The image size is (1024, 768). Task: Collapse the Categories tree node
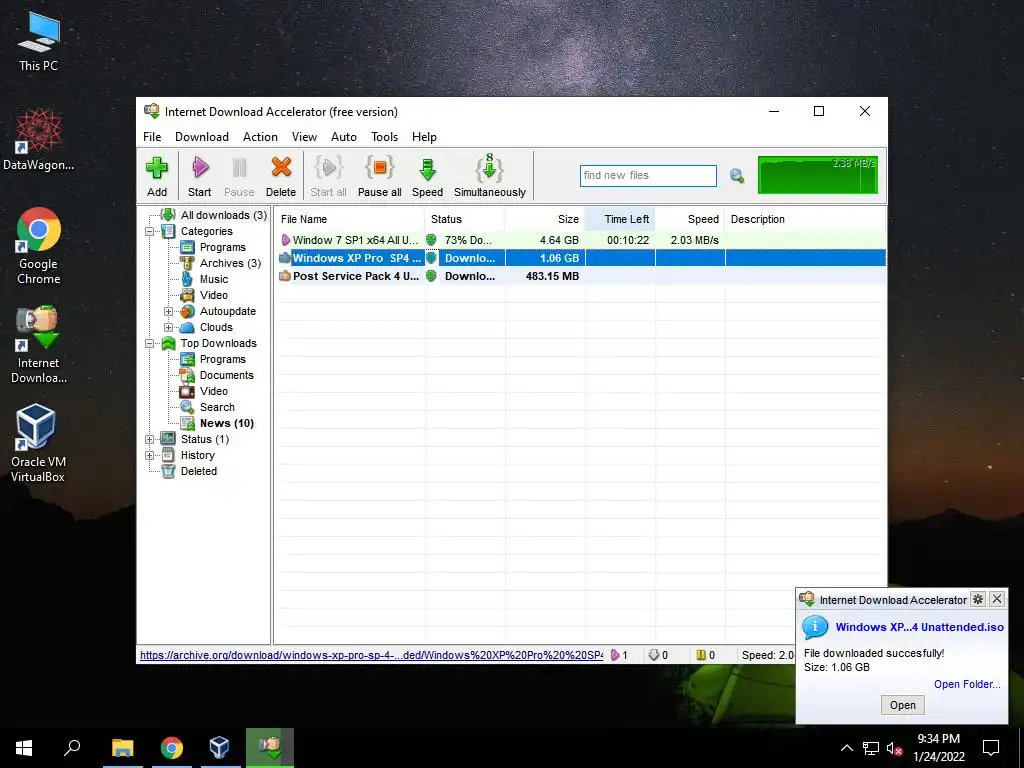pos(150,231)
